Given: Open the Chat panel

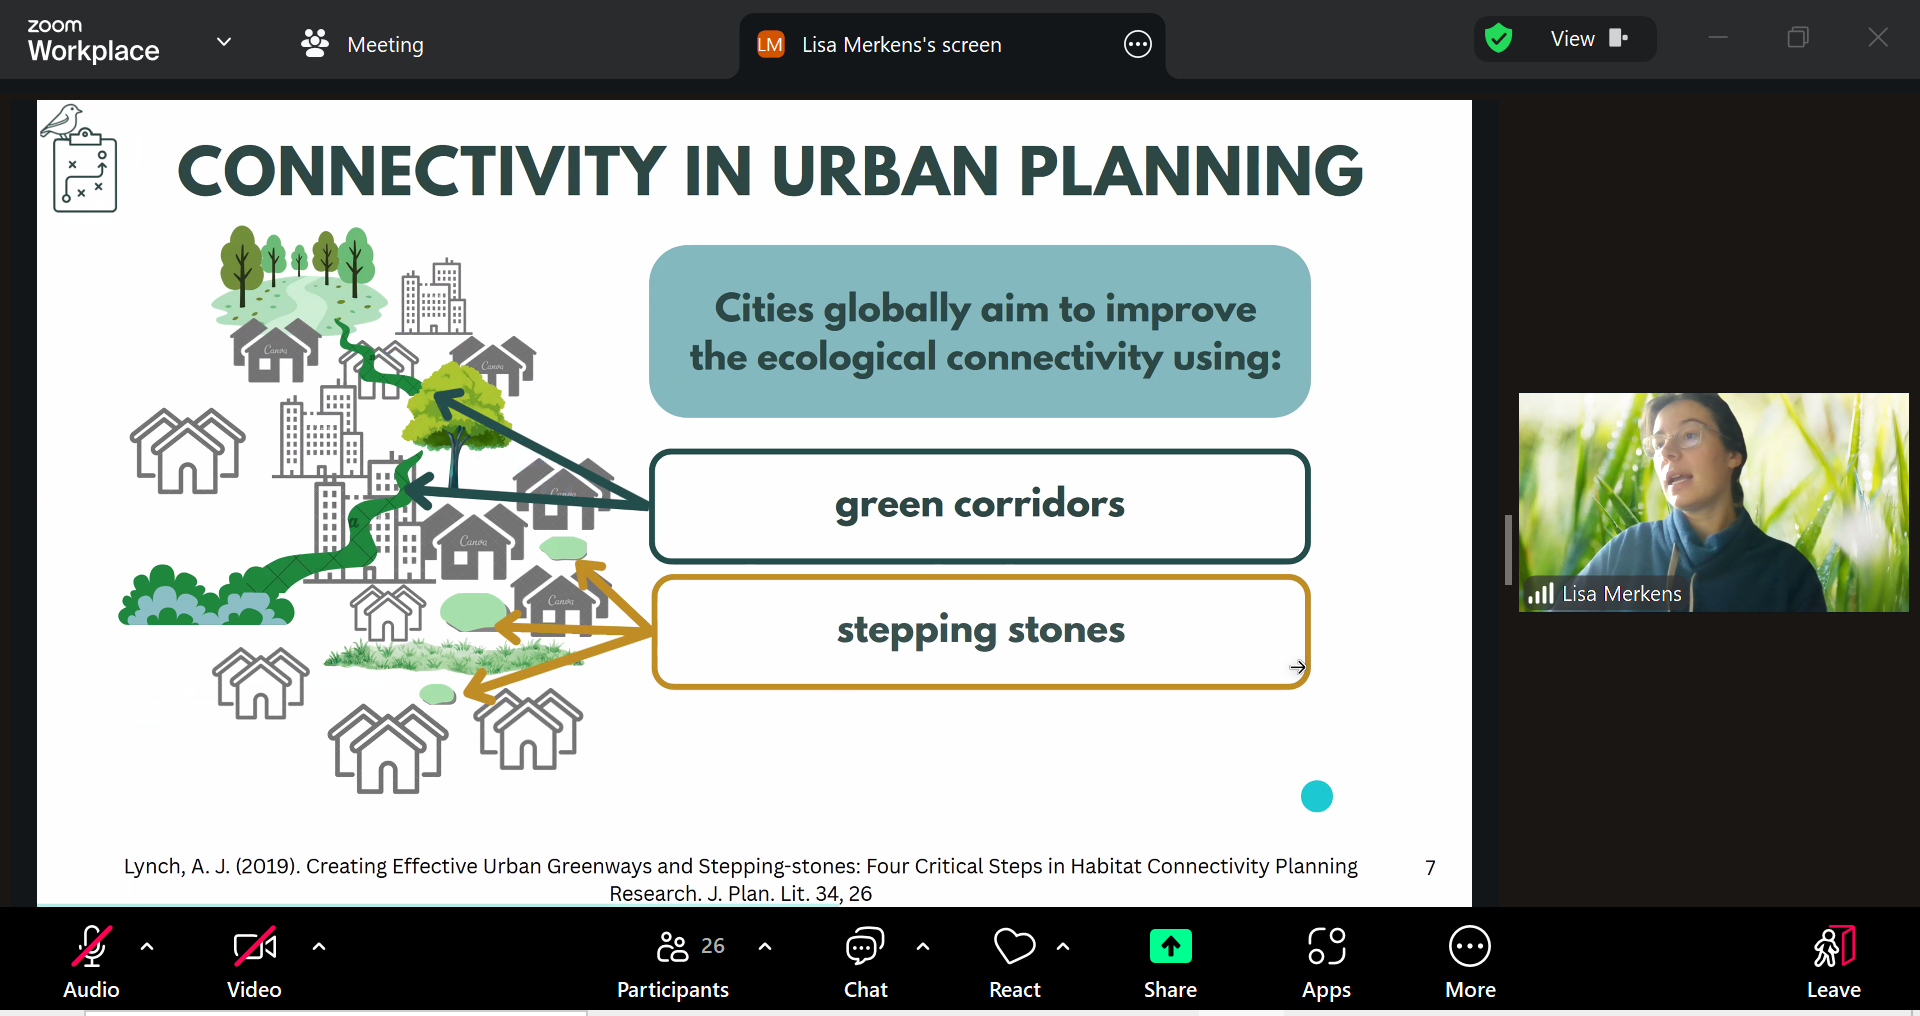Looking at the screenshot, I should (x=865, y=961).
